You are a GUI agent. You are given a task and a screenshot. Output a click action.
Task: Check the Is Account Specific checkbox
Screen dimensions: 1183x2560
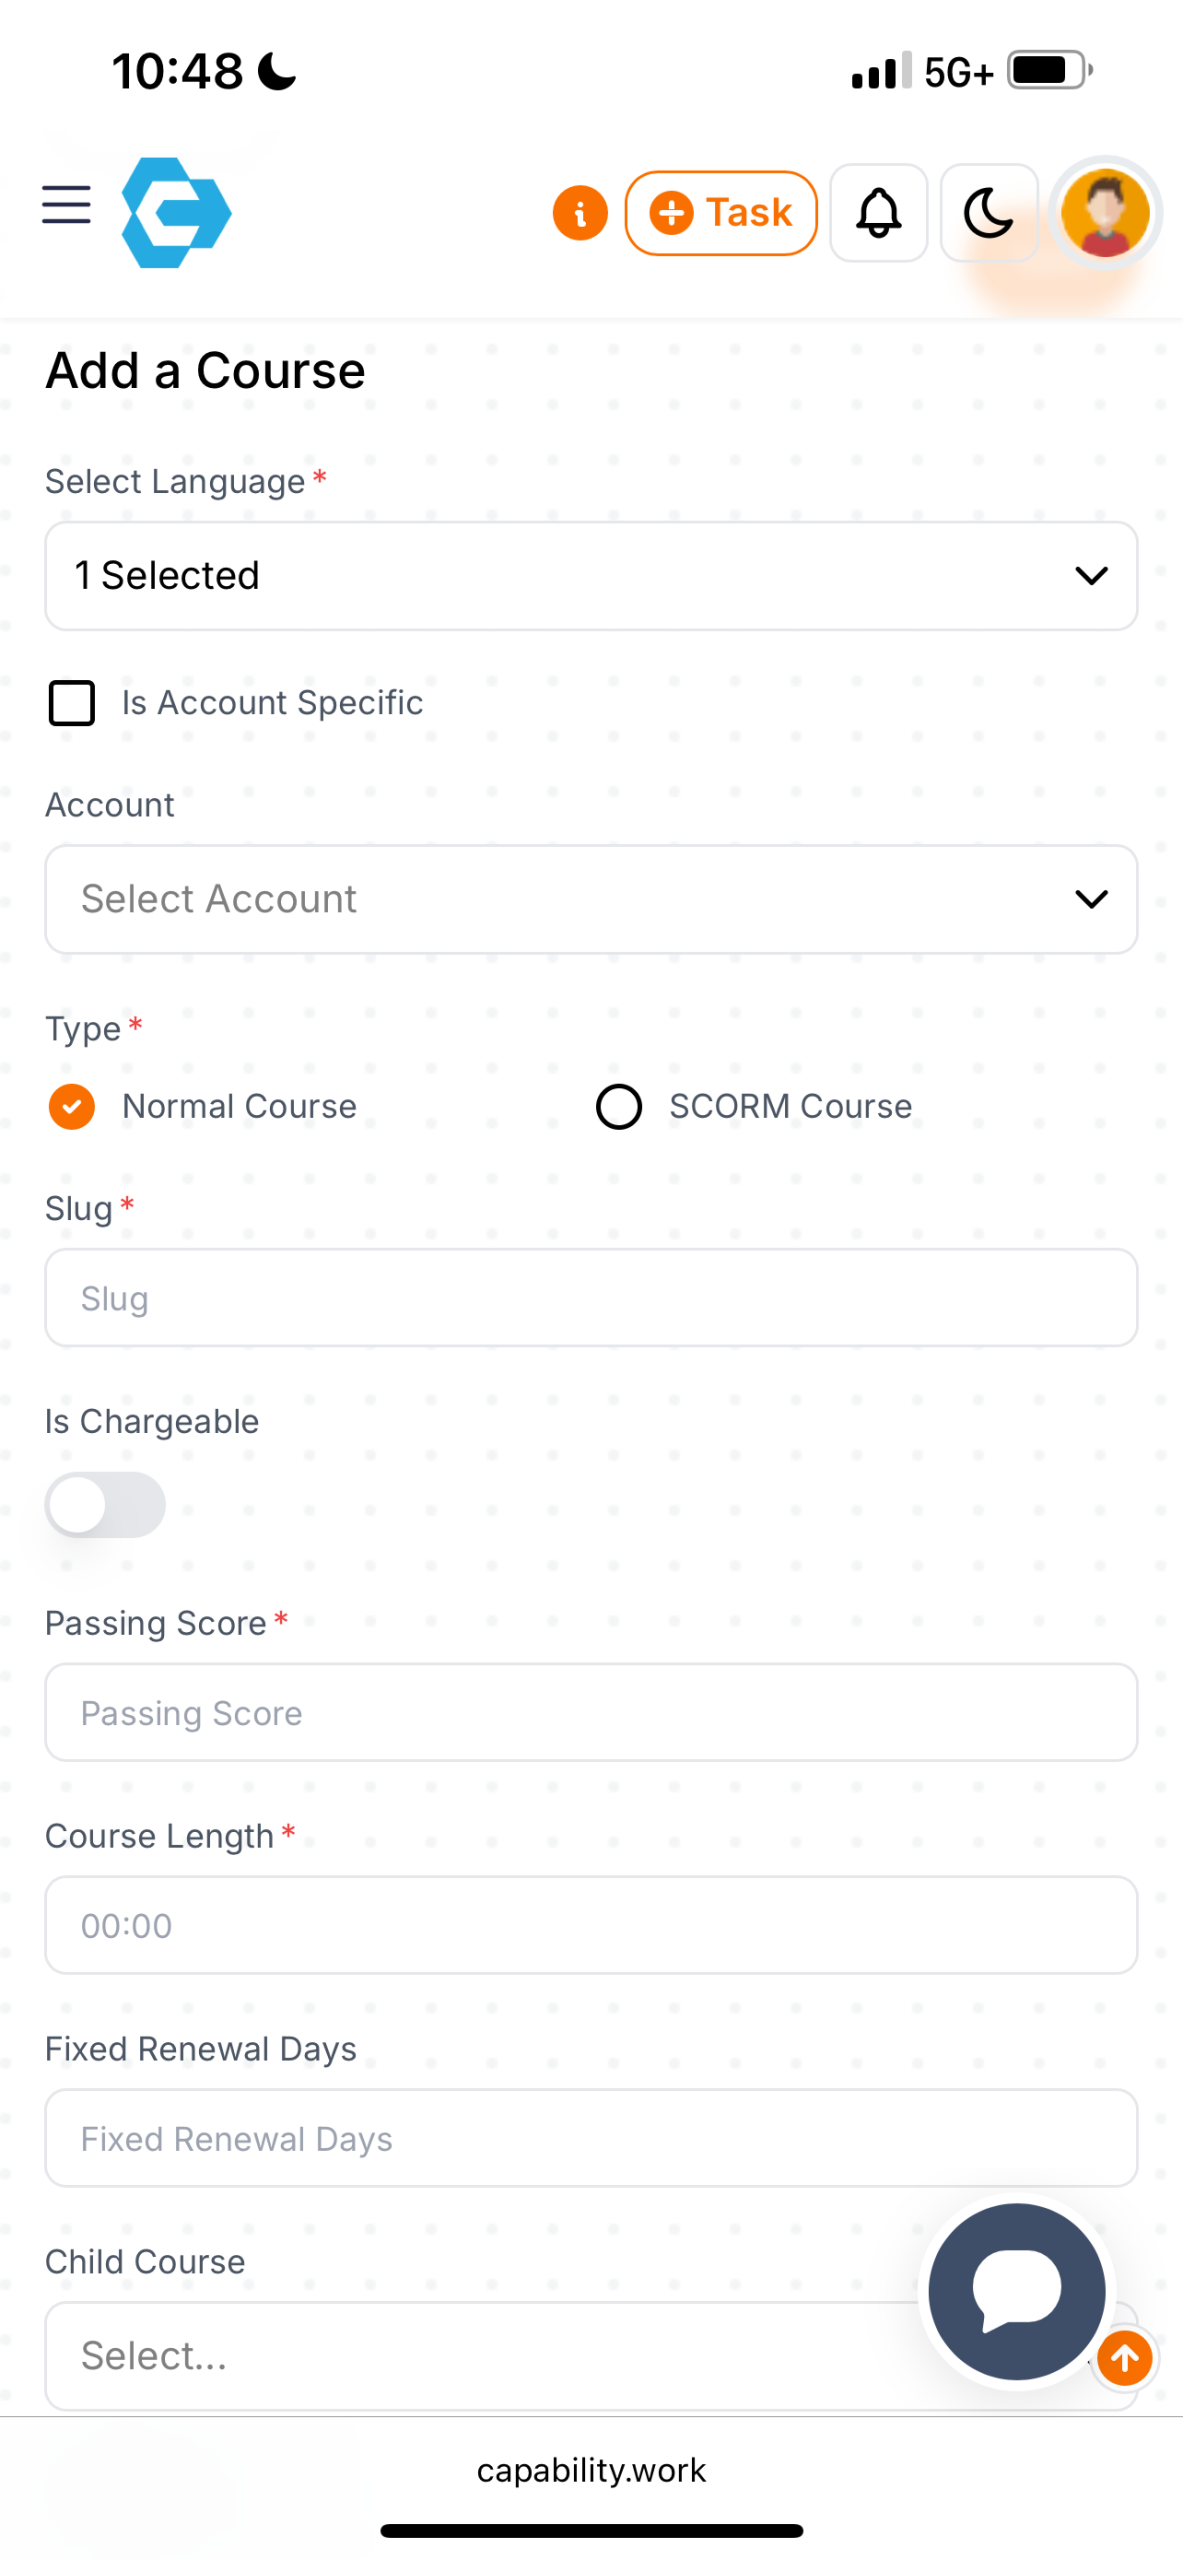[x=72, y=702]
